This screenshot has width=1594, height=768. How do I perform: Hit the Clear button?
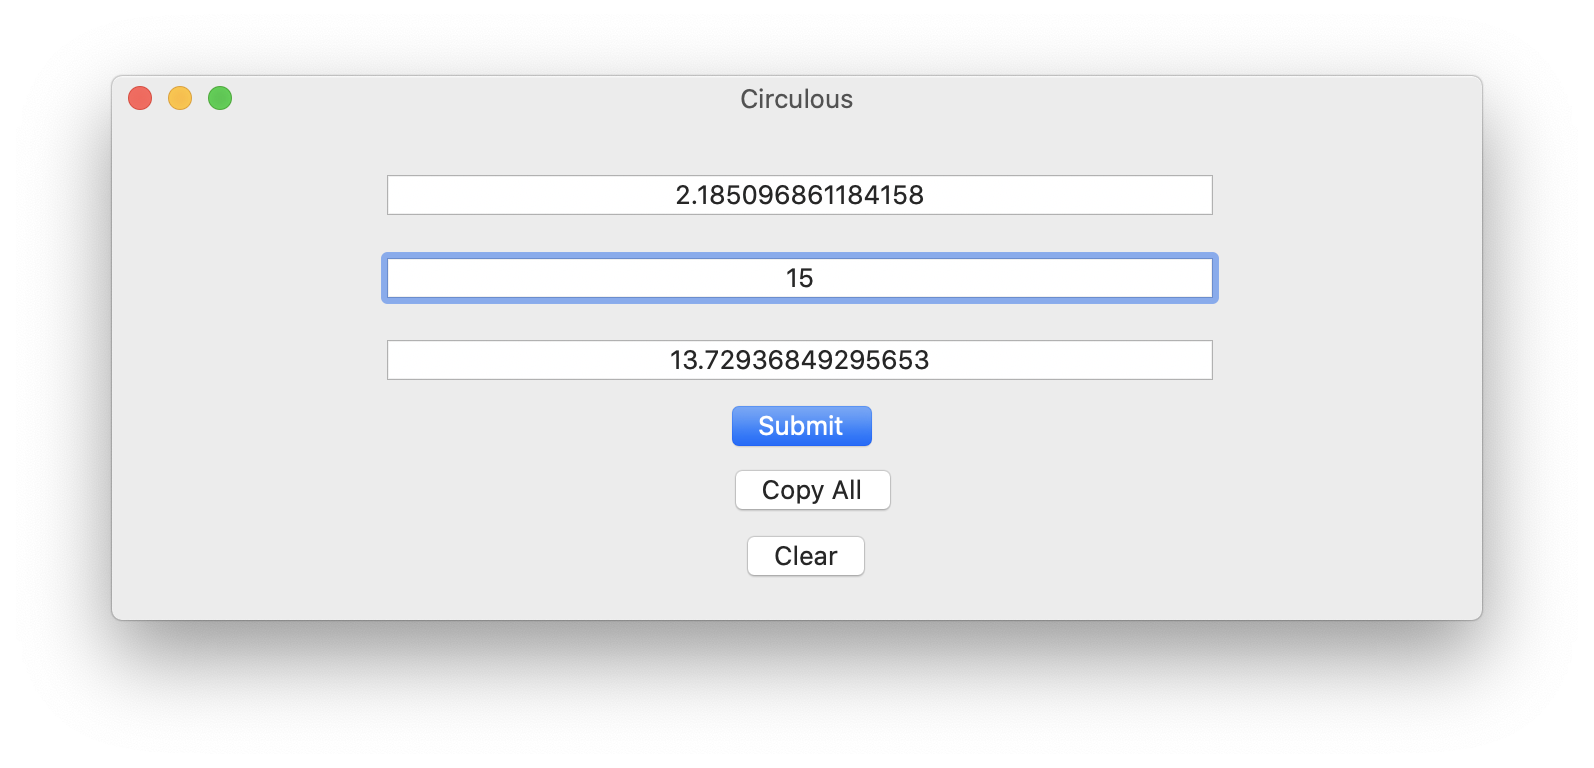(x=805, y=556)
